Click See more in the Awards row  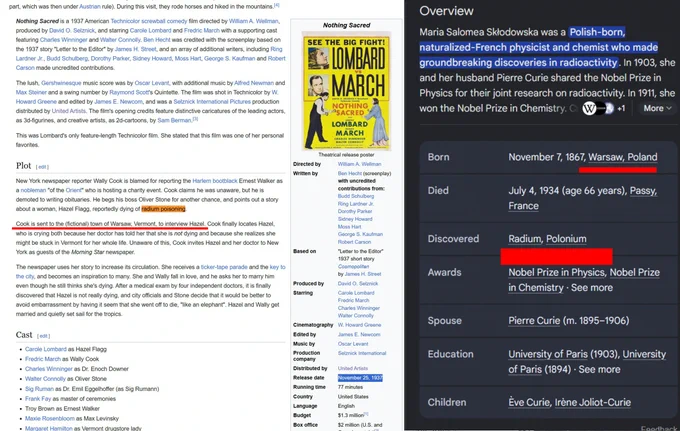click(x=592, y=287)
